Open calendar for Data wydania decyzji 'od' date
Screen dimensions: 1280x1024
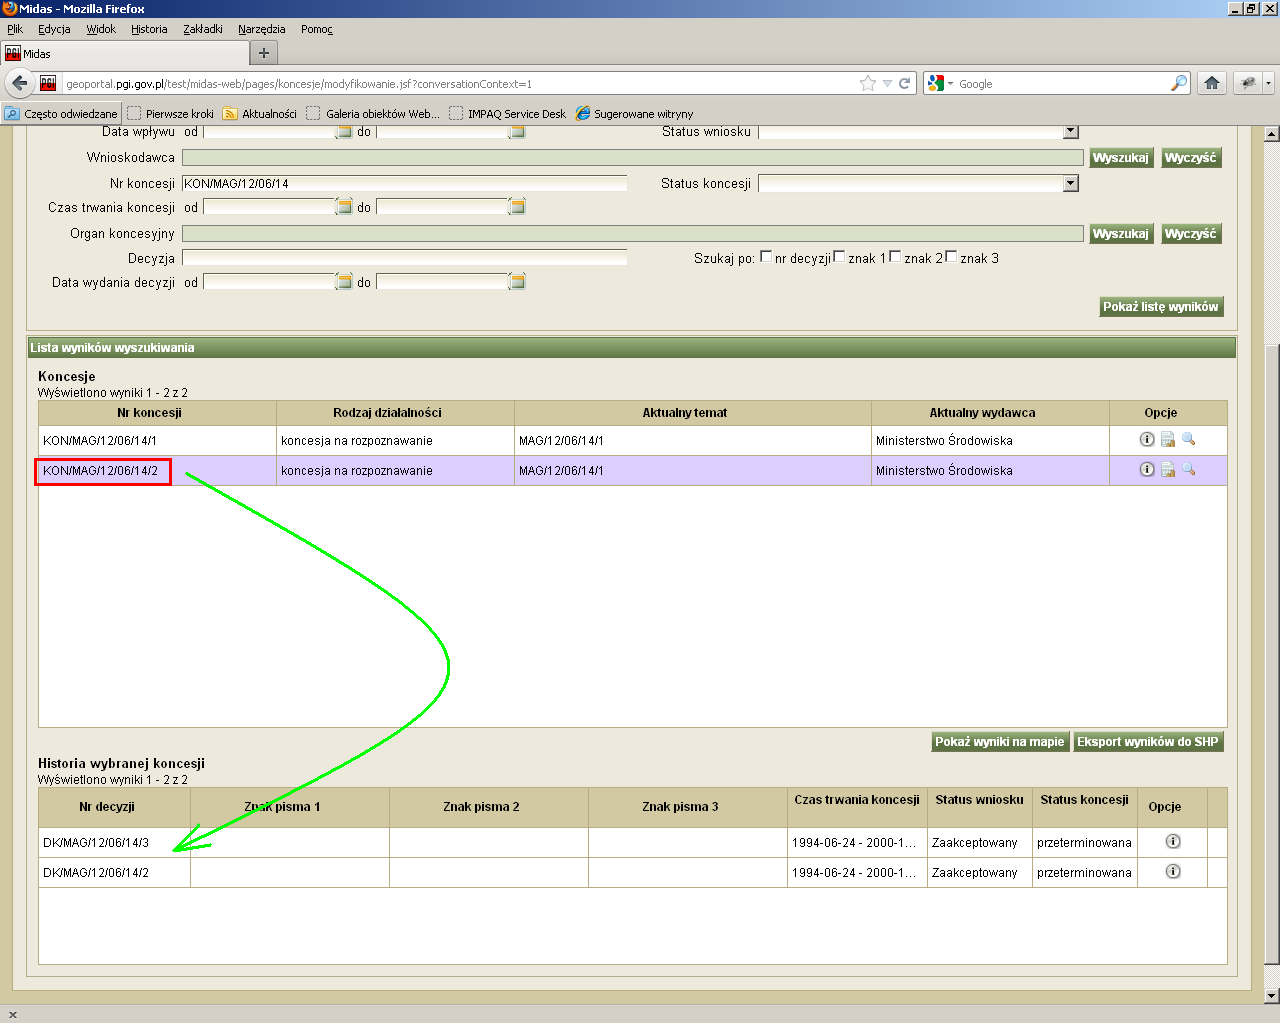344,282
